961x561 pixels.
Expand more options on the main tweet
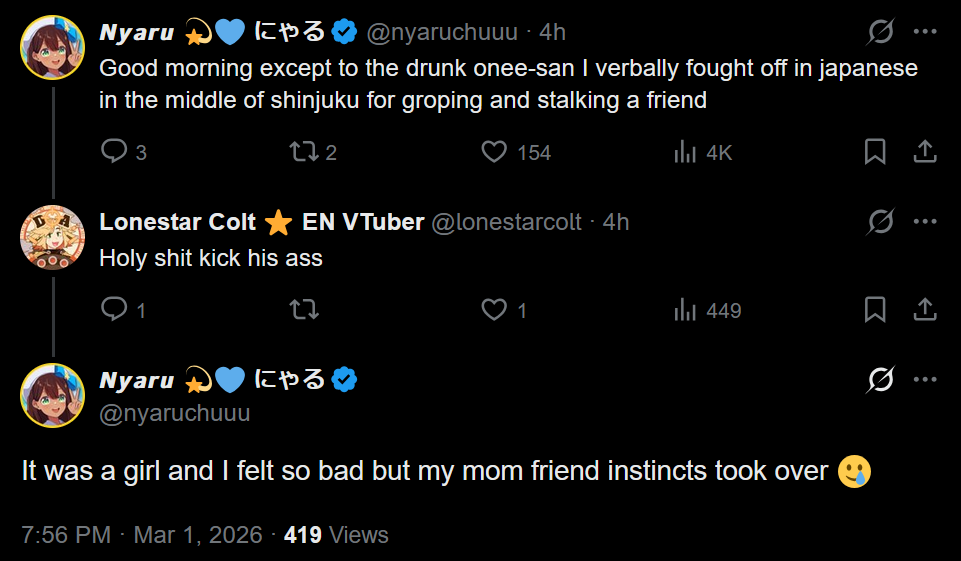pyautogui.click(x=925, y=380)
